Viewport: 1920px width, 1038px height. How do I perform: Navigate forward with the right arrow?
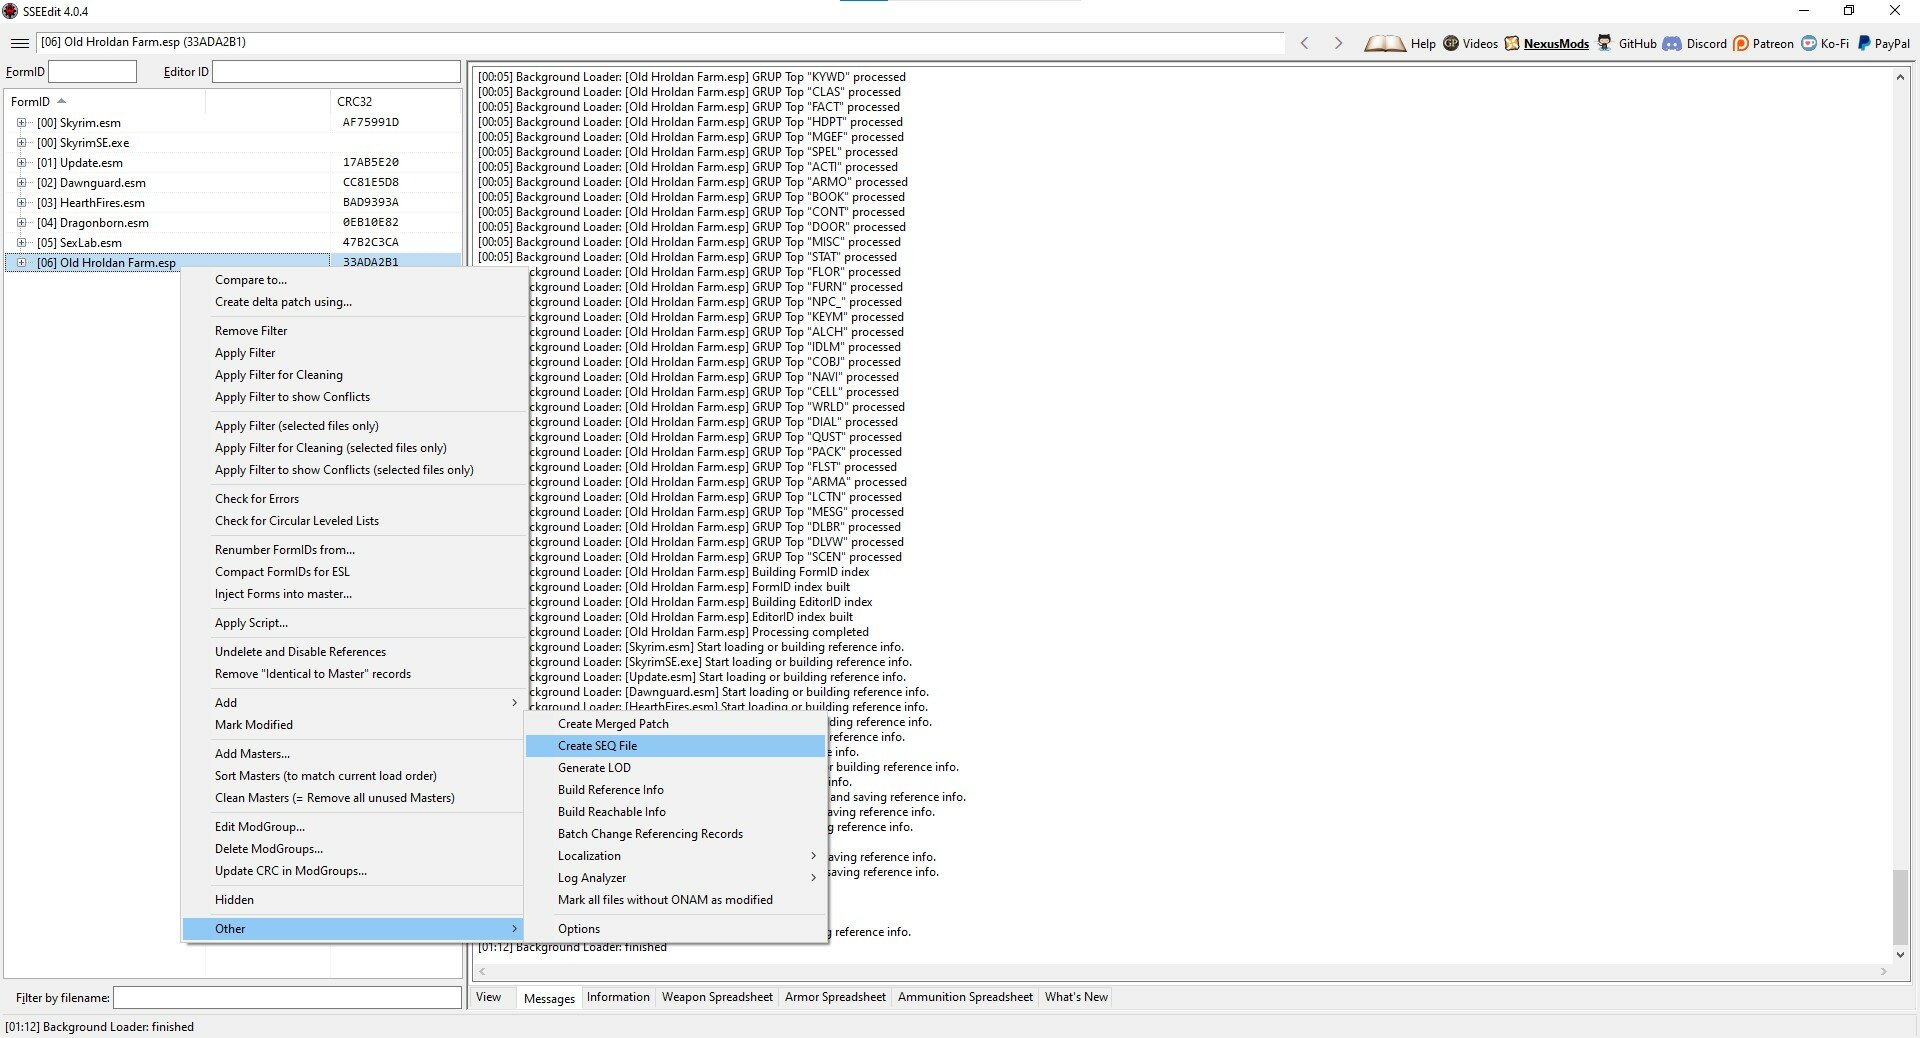[1338, 43]
